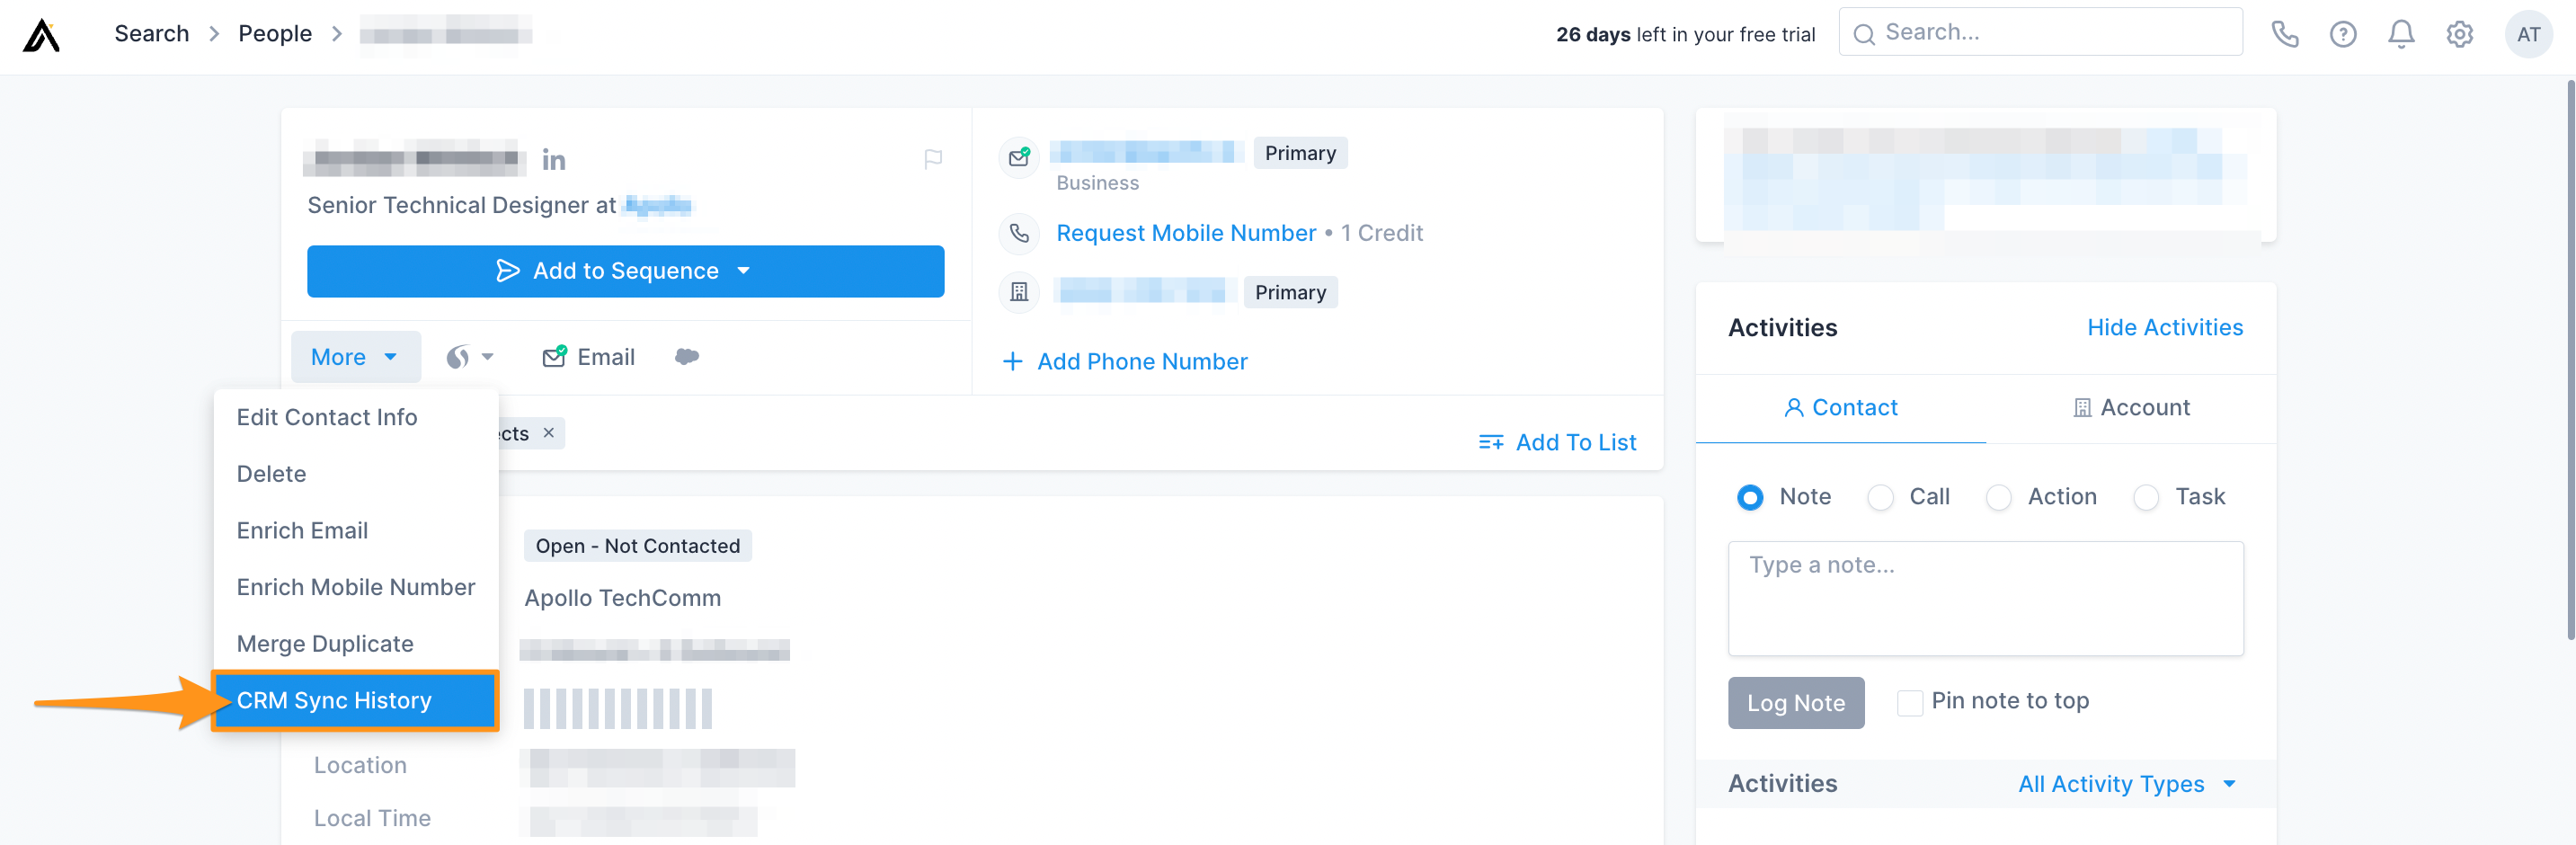Switch to the Contact activities tab

1840,408
